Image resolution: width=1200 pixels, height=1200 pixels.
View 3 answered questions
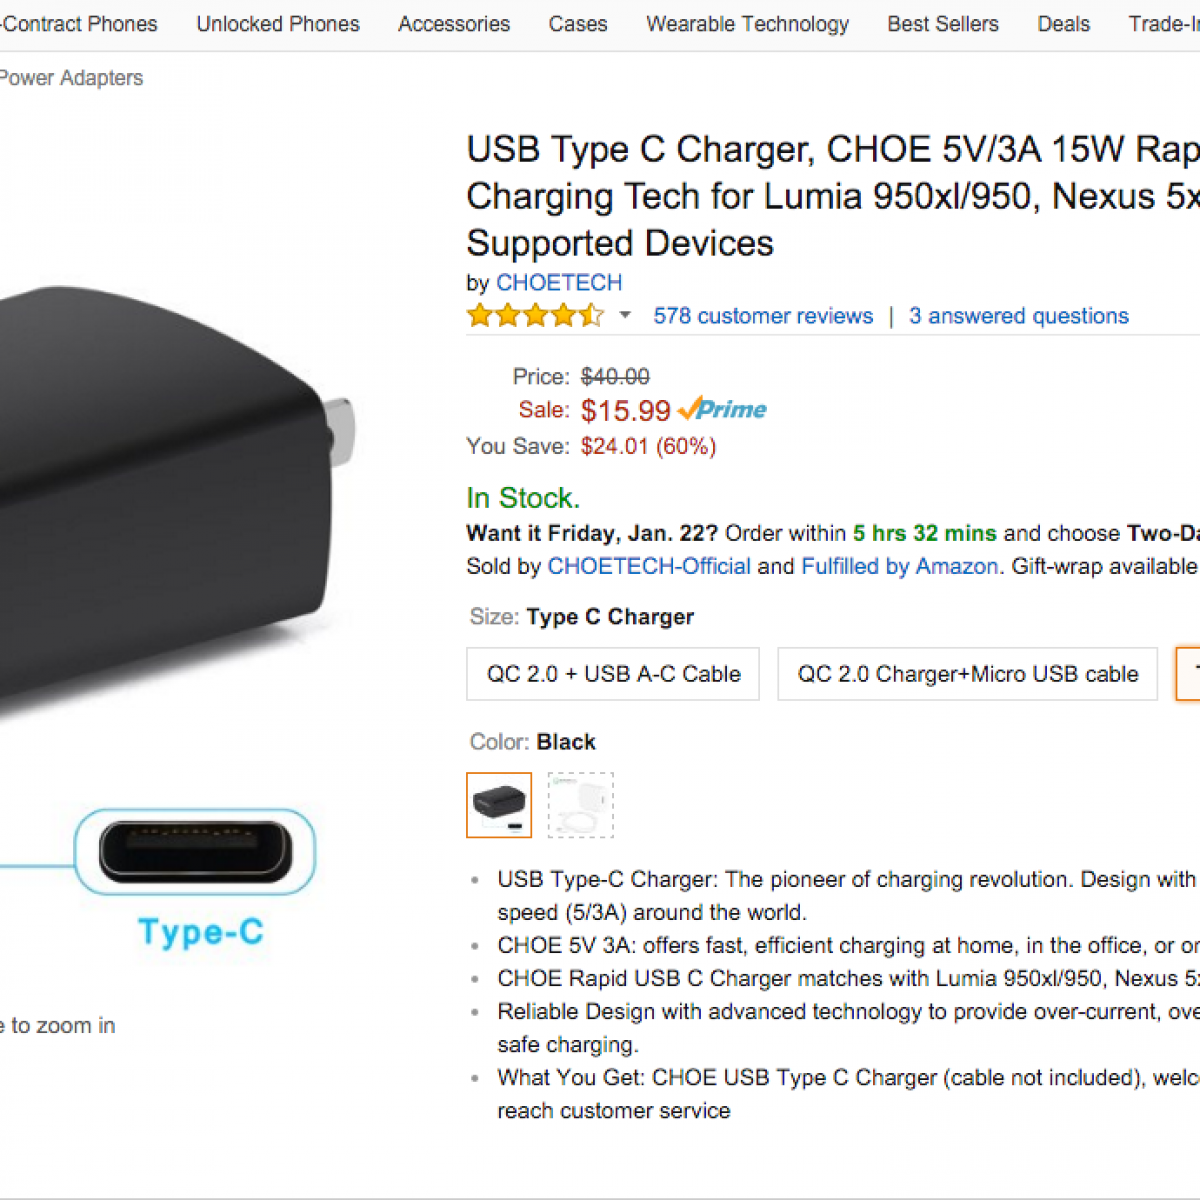[1019, 316]
